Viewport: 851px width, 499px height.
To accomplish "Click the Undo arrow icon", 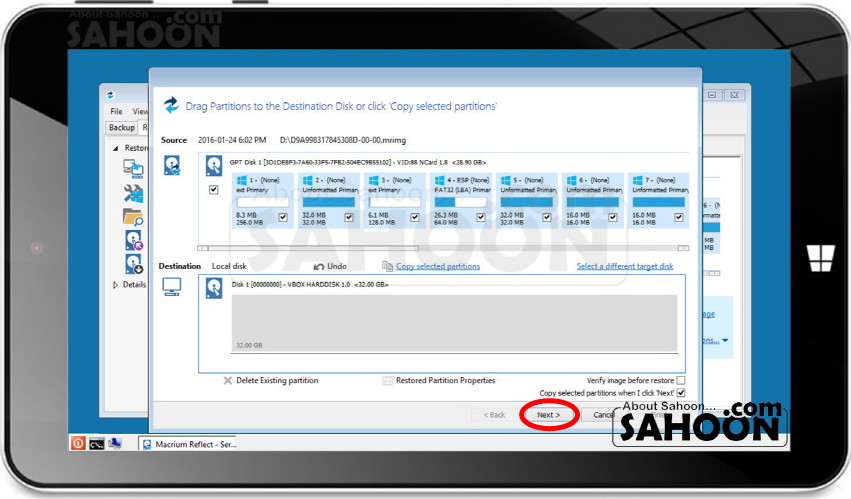I will (x=320, y=267).
